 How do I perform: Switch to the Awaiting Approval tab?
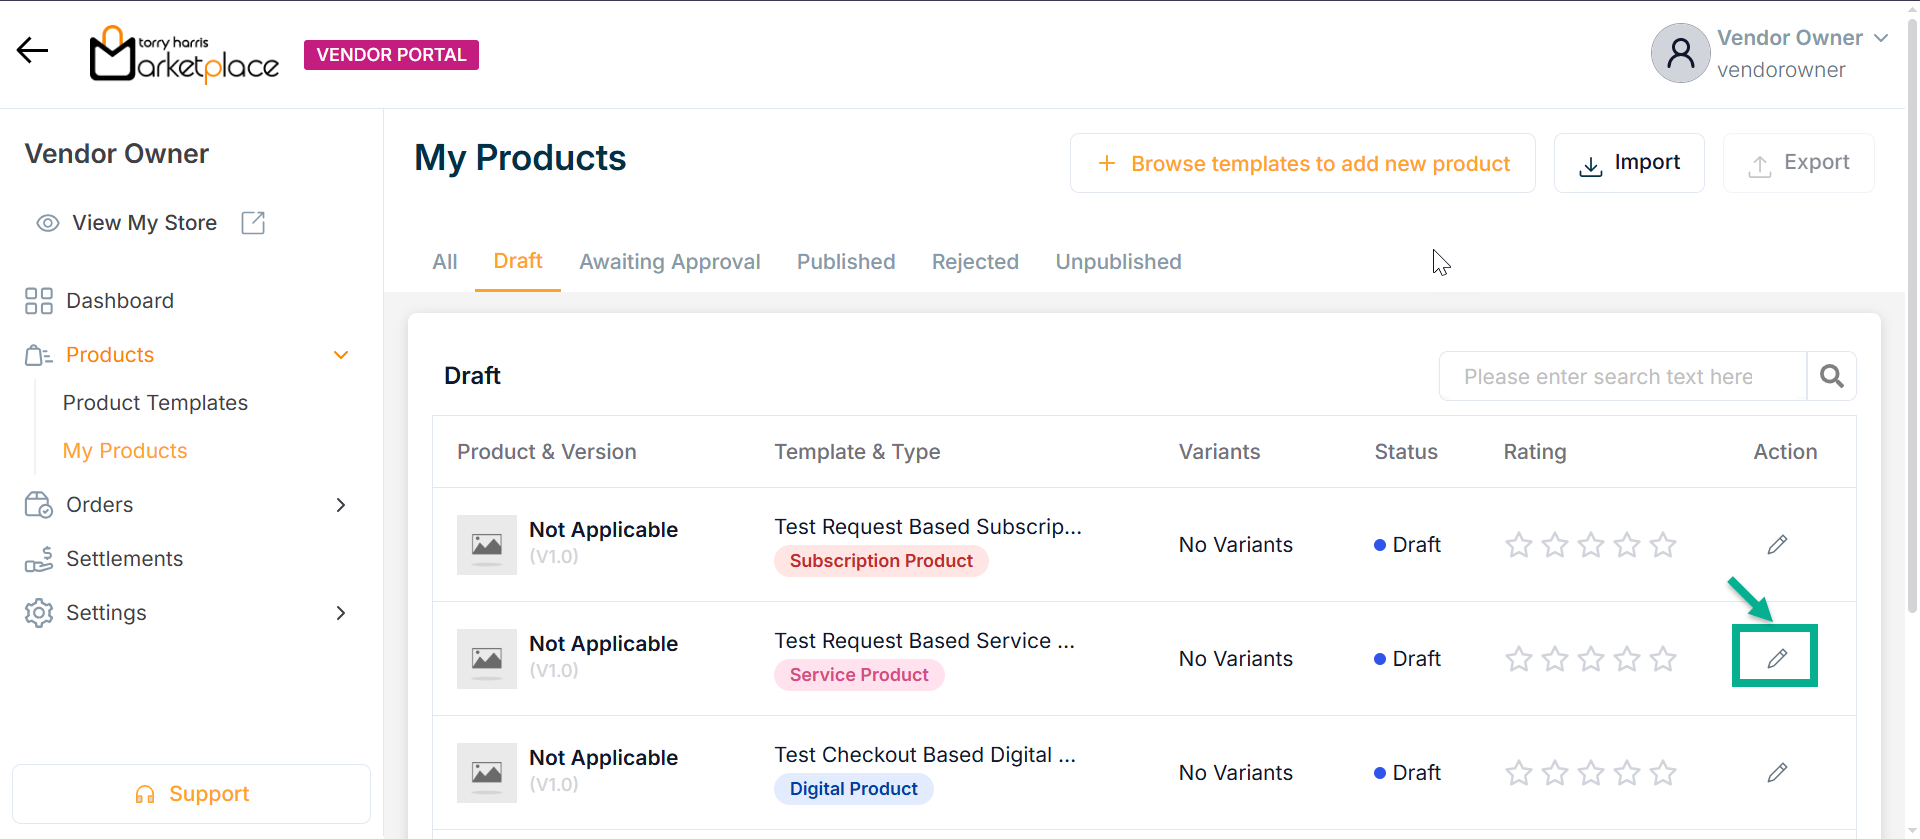click(669, 262)
